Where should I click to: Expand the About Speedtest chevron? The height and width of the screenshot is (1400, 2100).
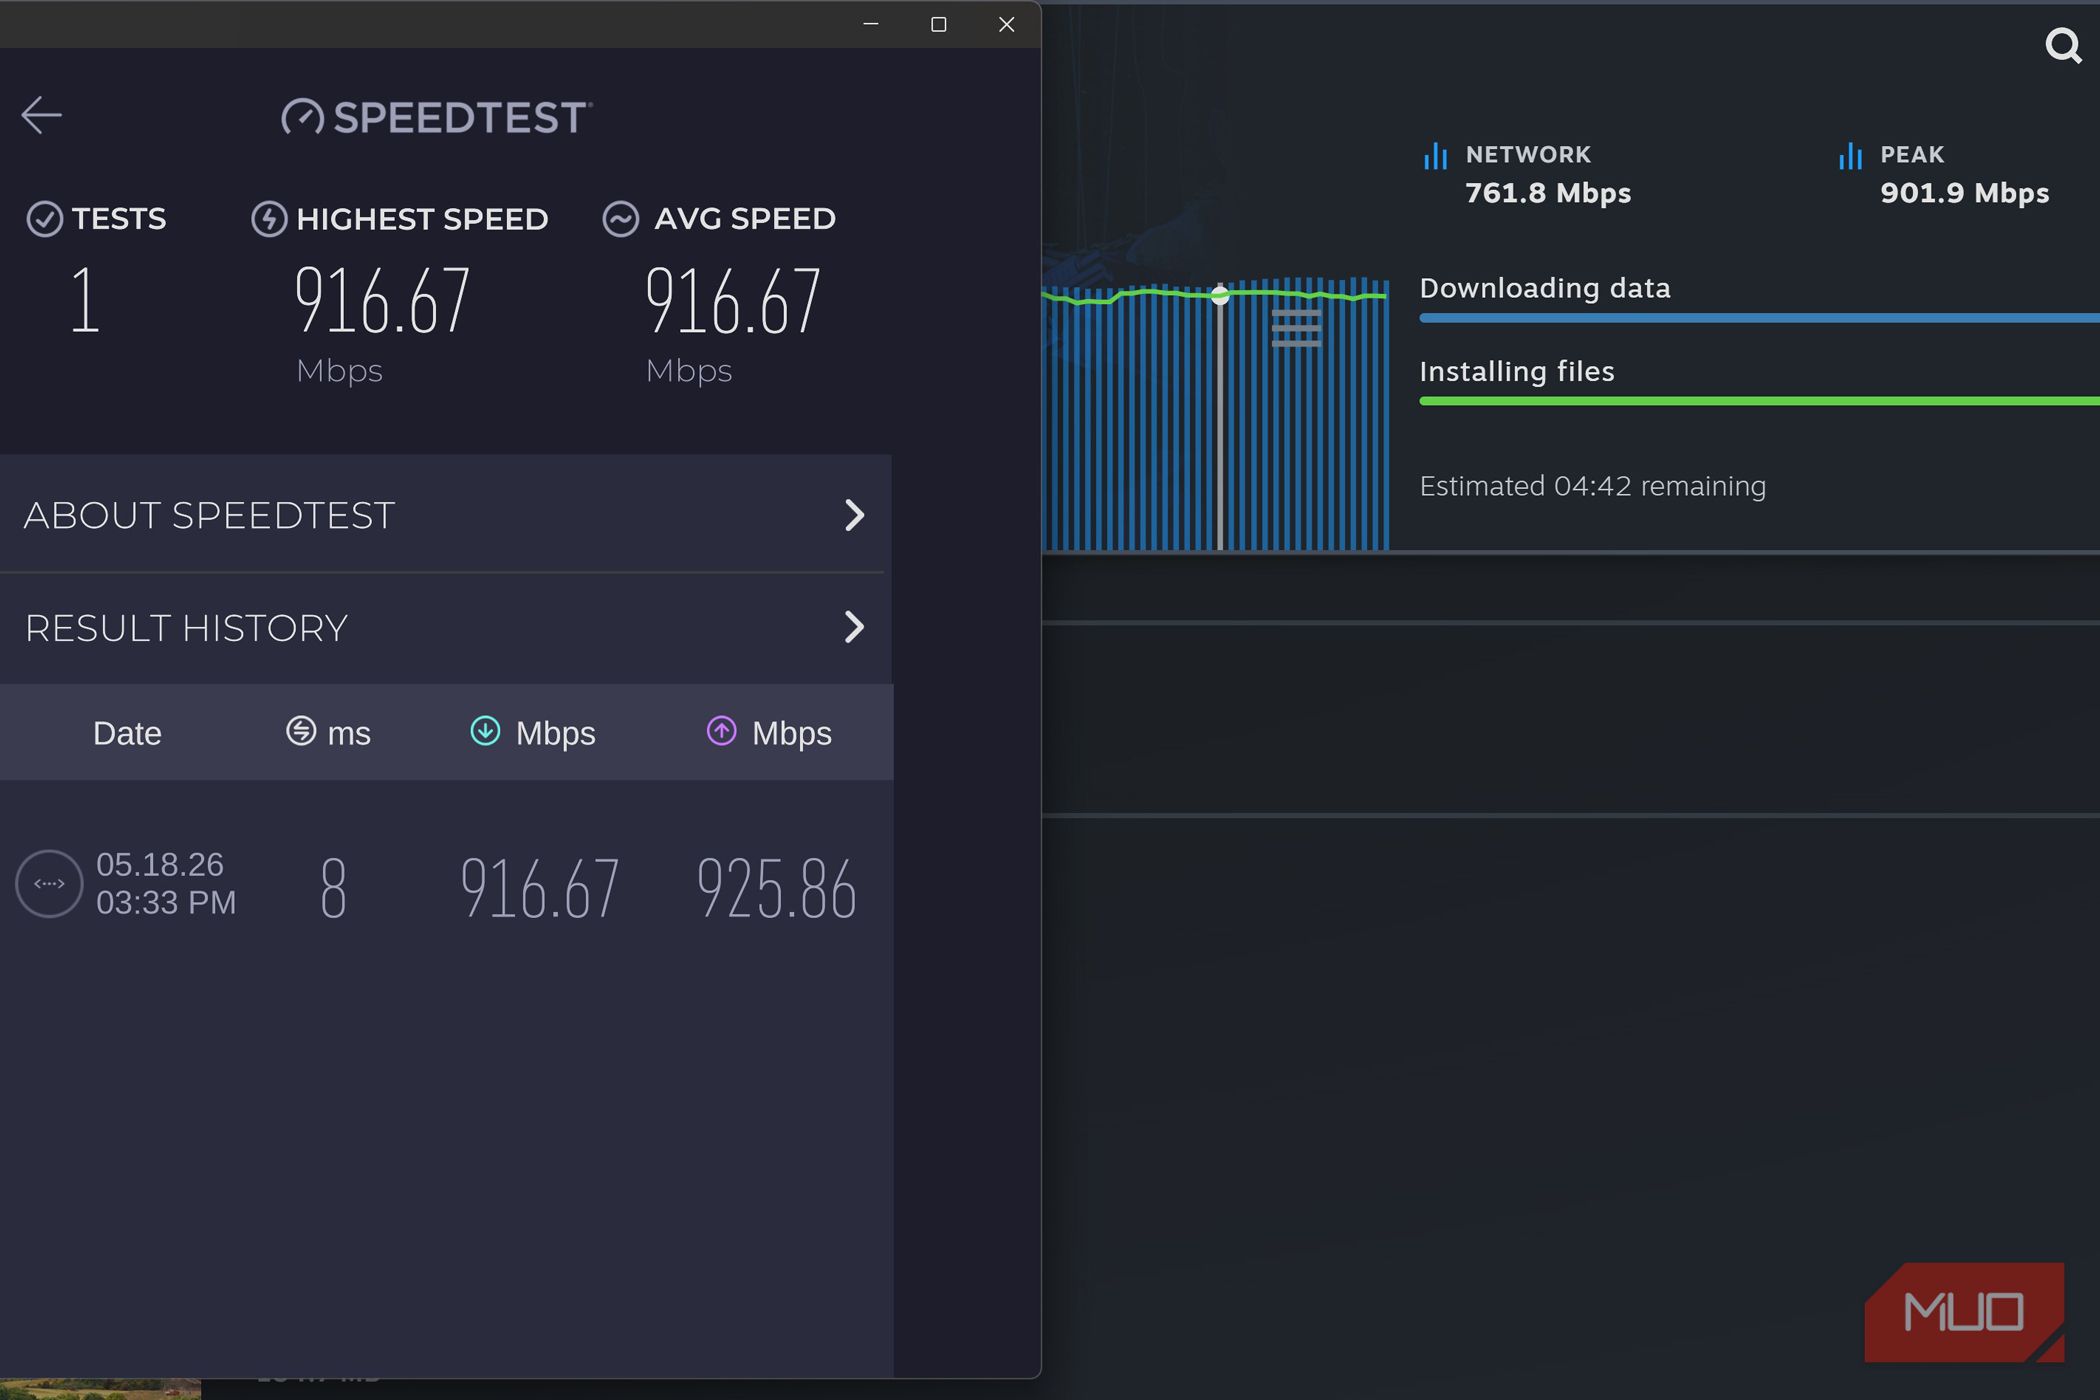[854, 515]
